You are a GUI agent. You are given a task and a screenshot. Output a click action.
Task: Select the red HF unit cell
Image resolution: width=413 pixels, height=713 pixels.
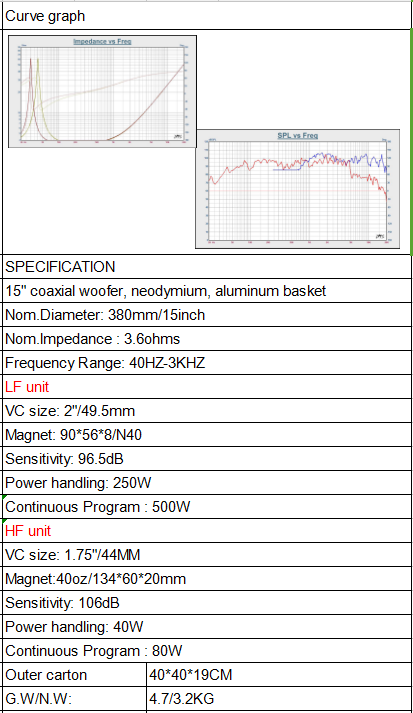point(207,531)
